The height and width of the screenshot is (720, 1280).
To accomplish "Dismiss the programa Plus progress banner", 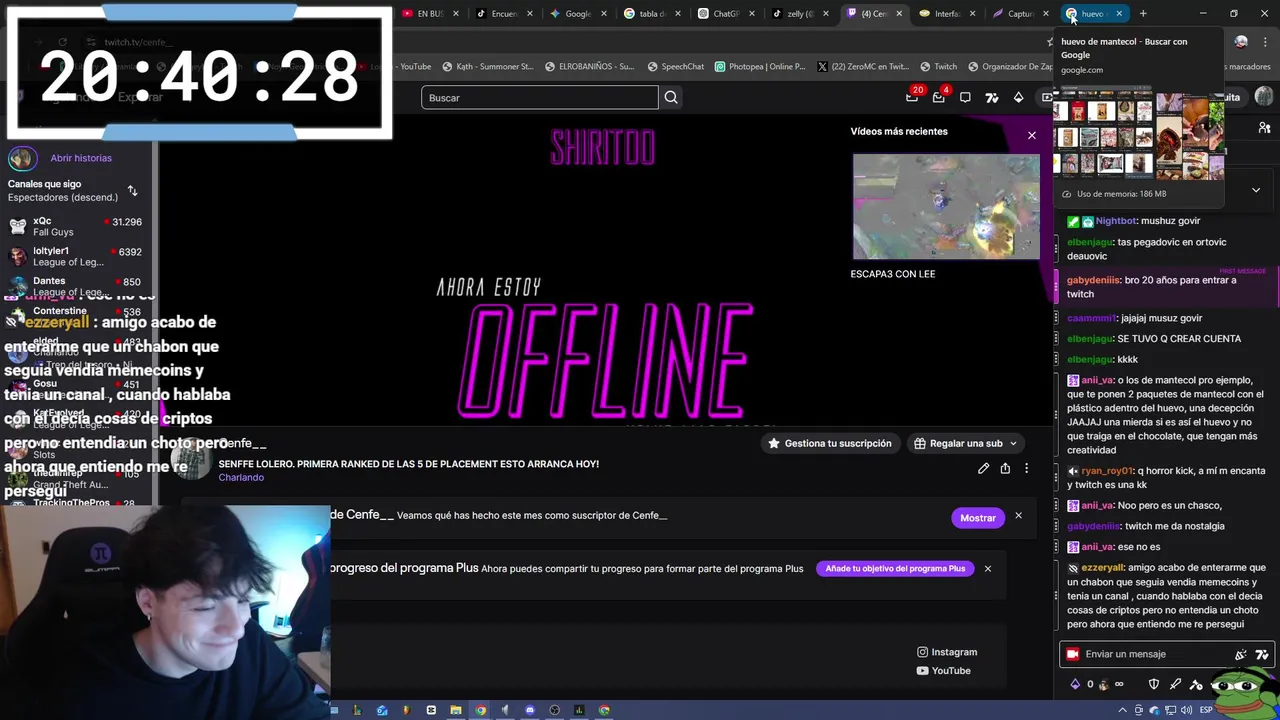I will [987, 568].
